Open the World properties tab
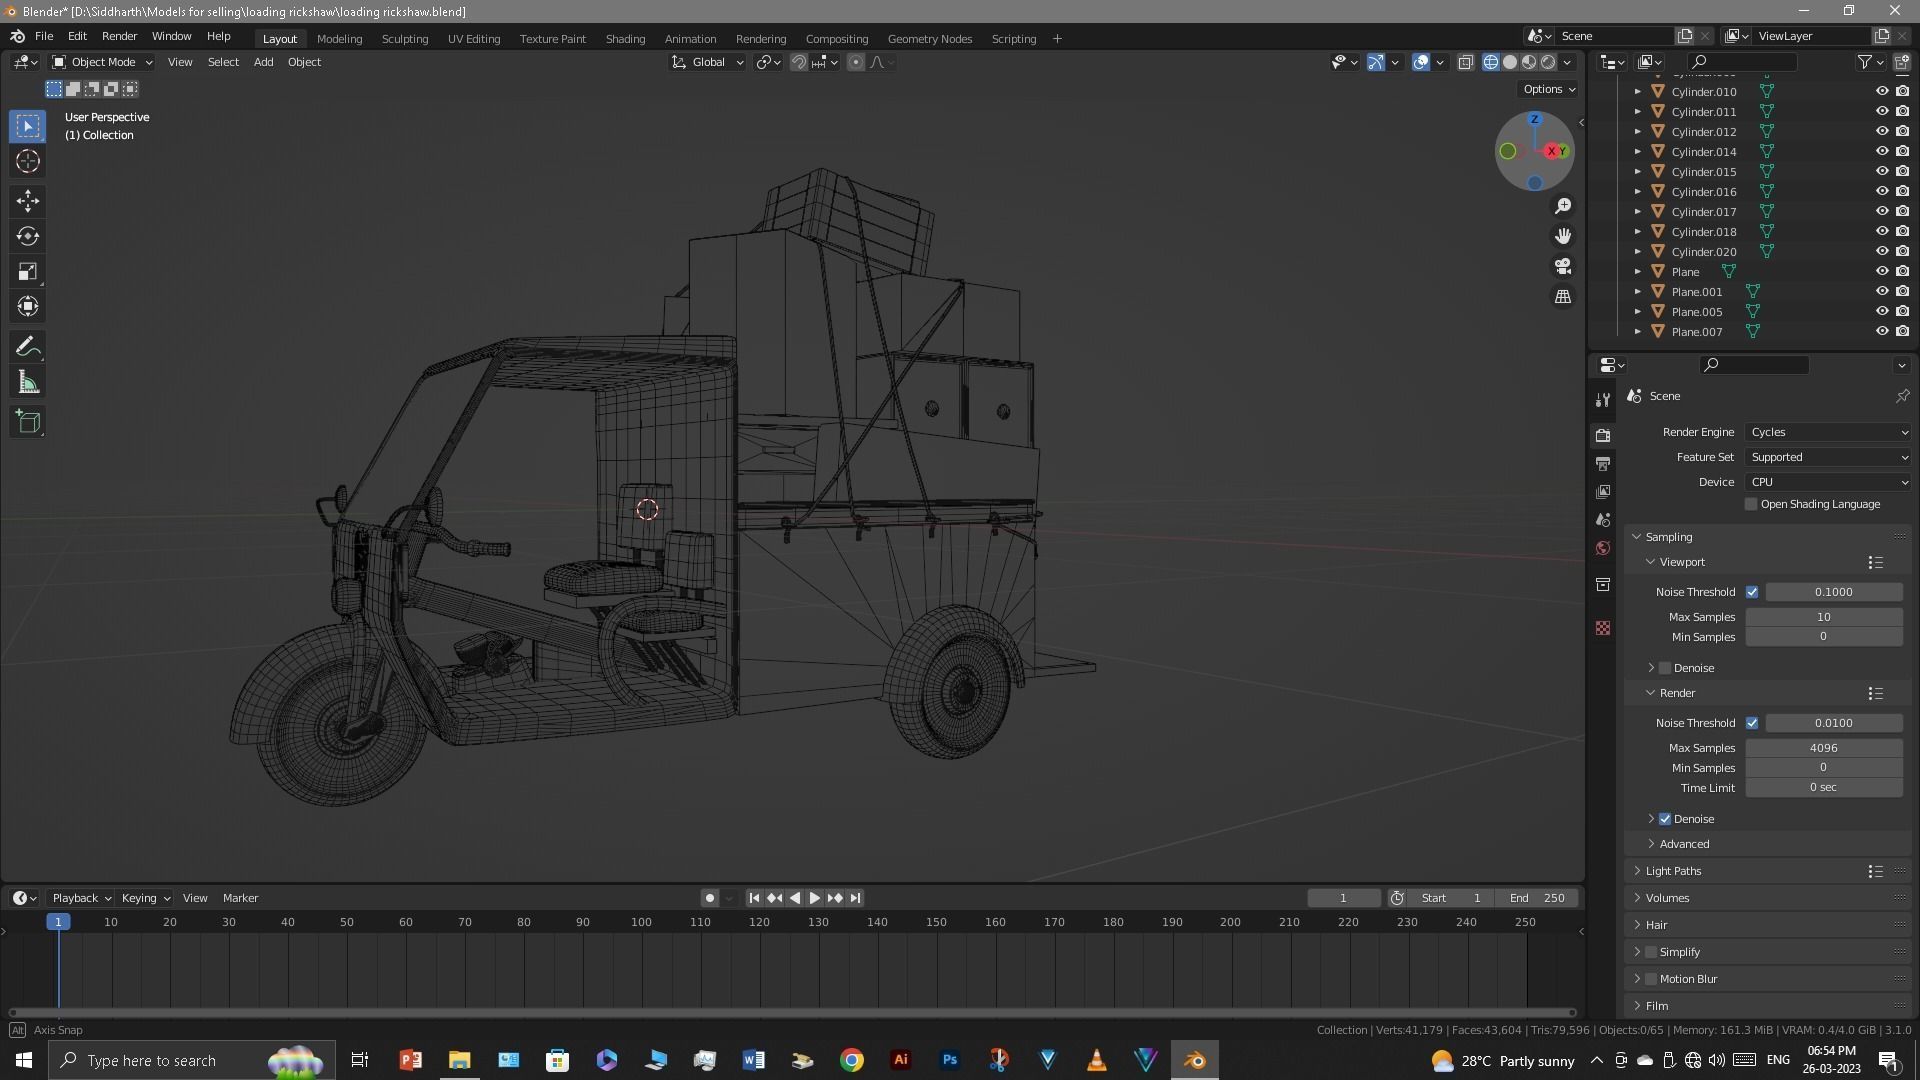 [x=1603, y=548]
